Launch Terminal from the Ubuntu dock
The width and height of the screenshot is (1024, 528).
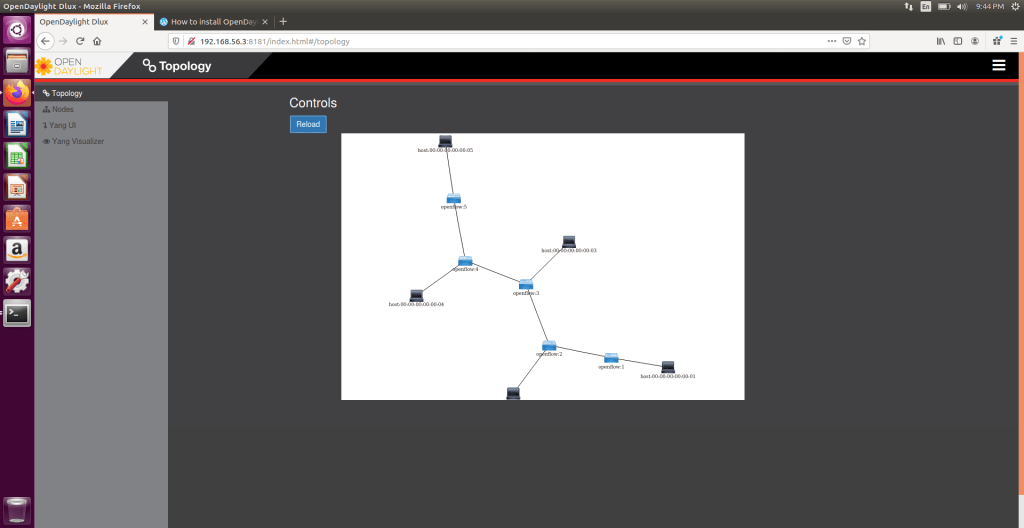point(17,313)
